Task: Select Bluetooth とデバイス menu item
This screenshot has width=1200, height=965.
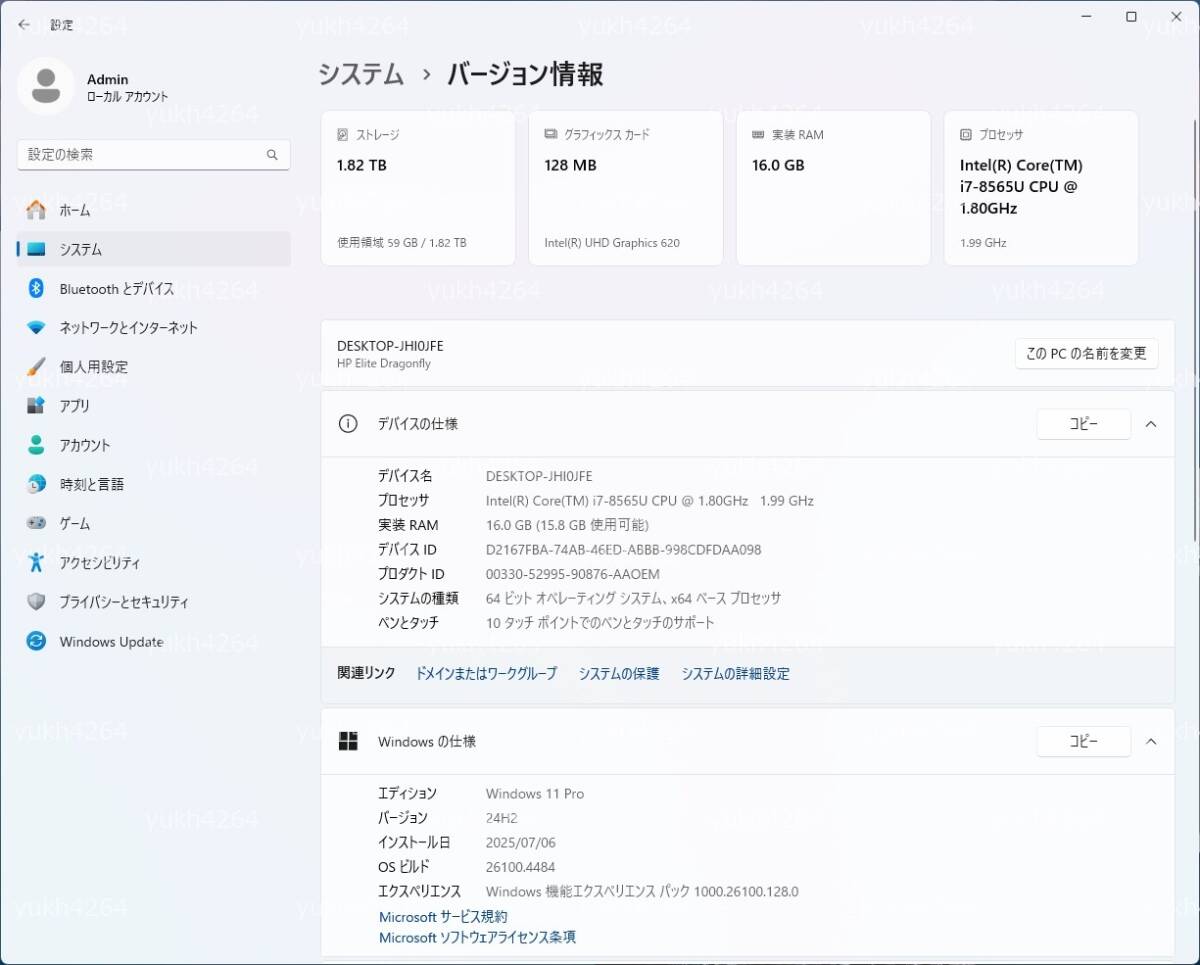Action: pyautogui.click(x=154, y=288)
